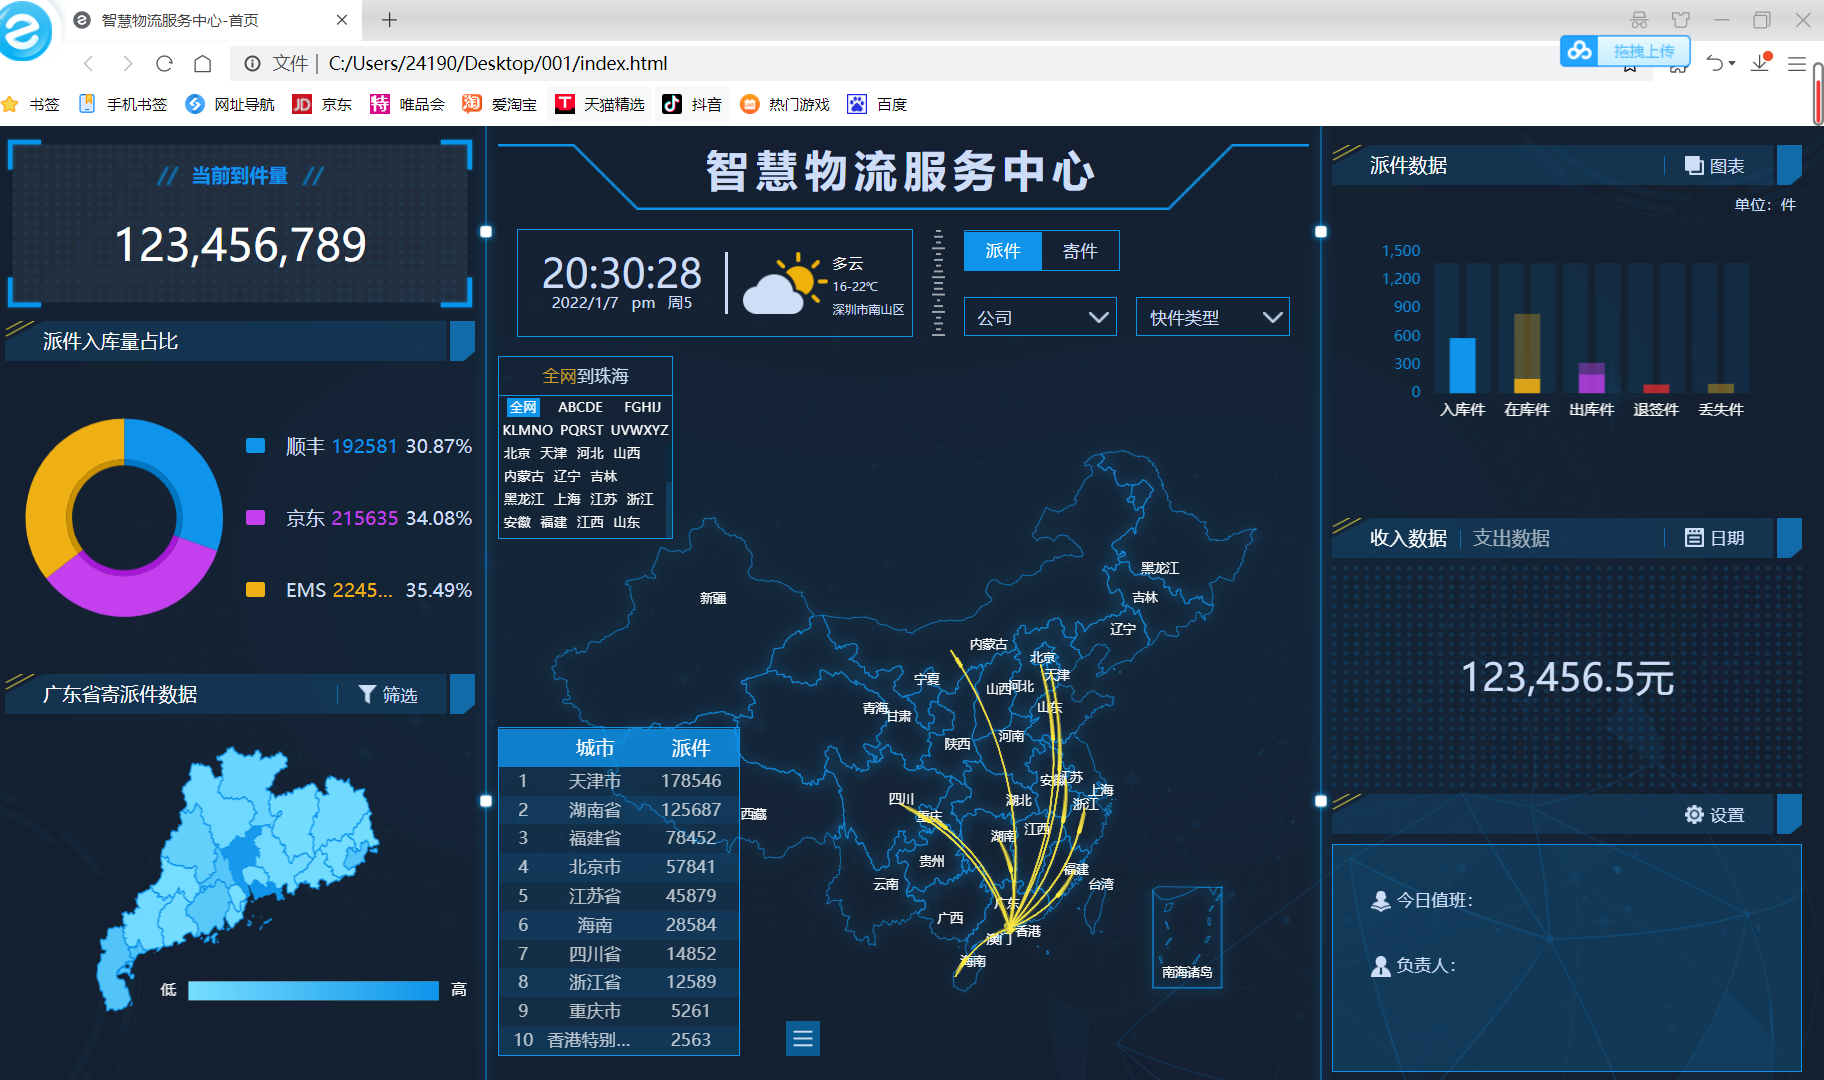Image resolution: width=1824 pixels, height=1080 pixels.
Task: Toggle the 顺丰 blue legend swatch
Action: tap(256, 446)
